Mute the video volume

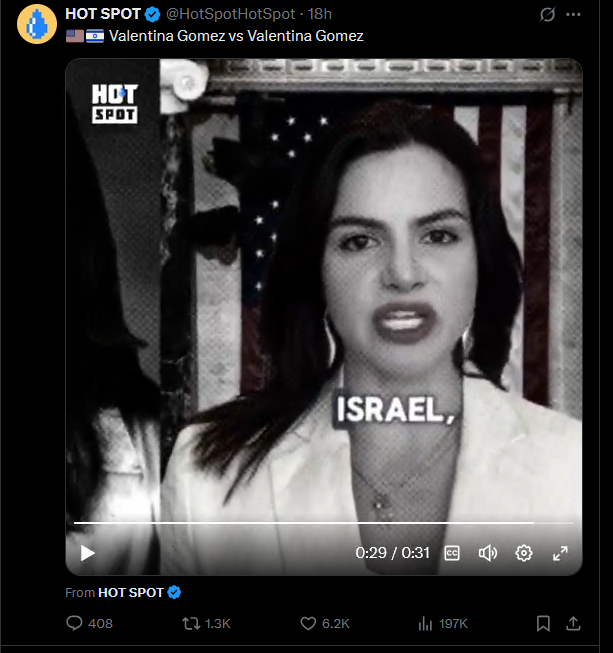point(488,553)
